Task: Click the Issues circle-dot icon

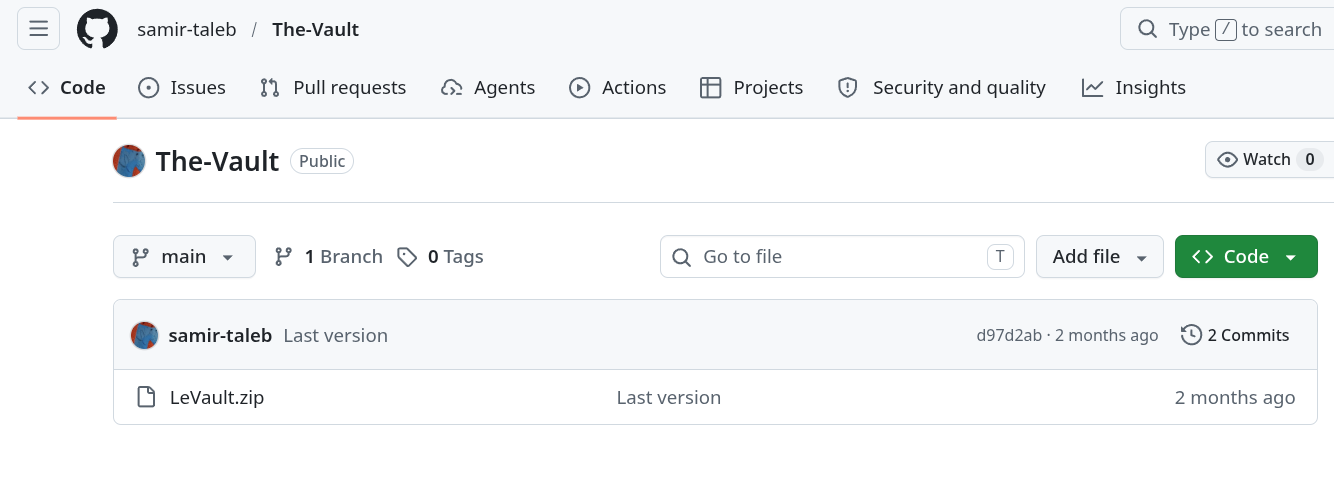Action: coord(149,88)
